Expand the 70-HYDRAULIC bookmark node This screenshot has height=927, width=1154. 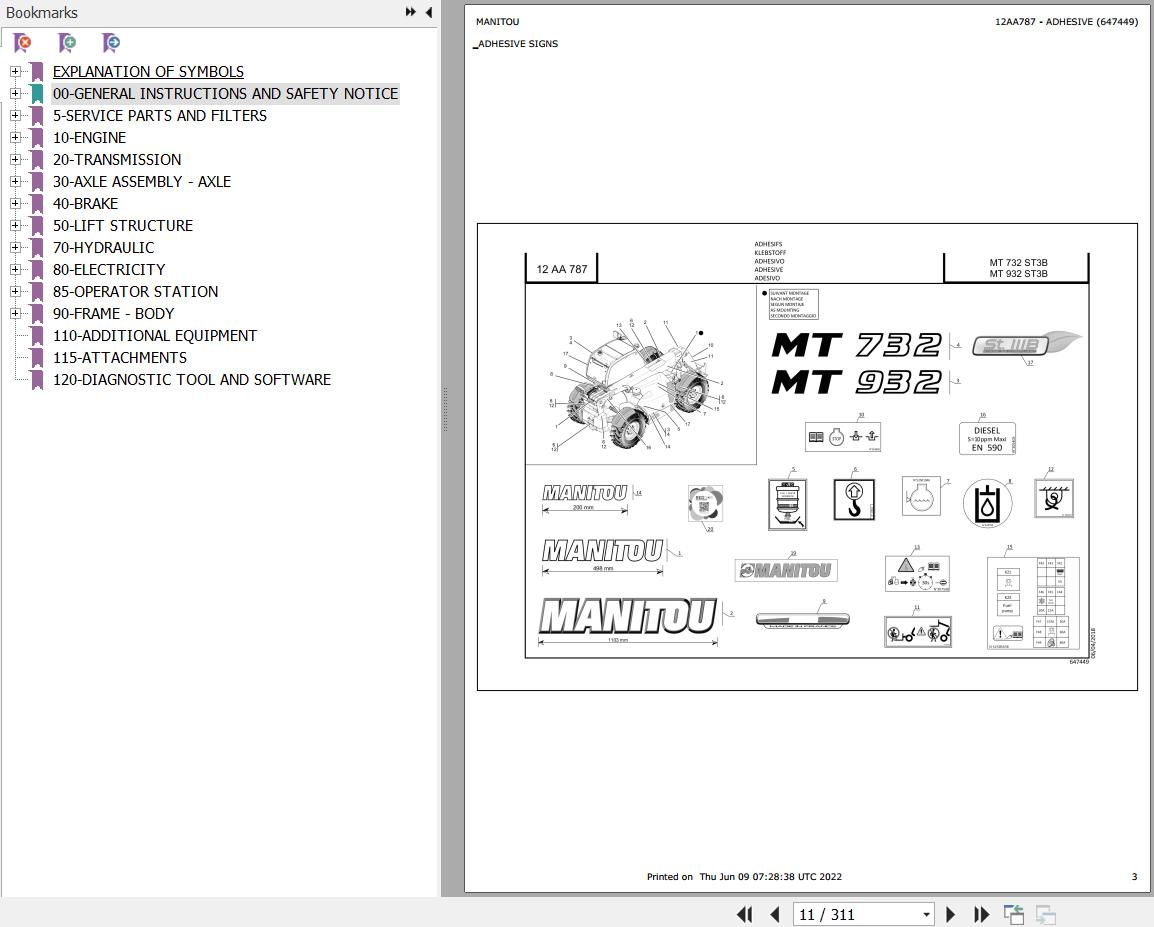[15, 248]
